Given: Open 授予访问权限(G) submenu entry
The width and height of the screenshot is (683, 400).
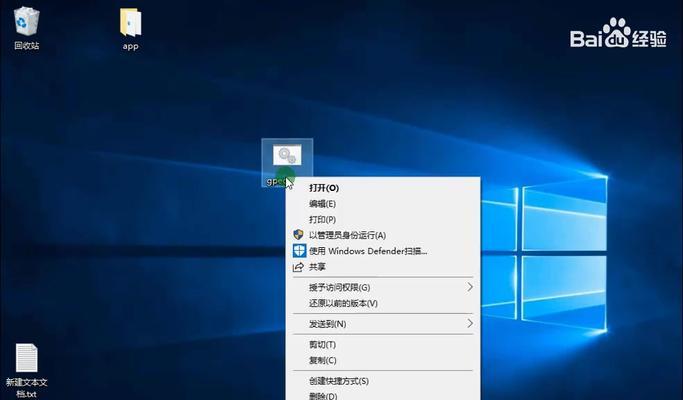Looking at the screenshot, I should pos(383,287).
